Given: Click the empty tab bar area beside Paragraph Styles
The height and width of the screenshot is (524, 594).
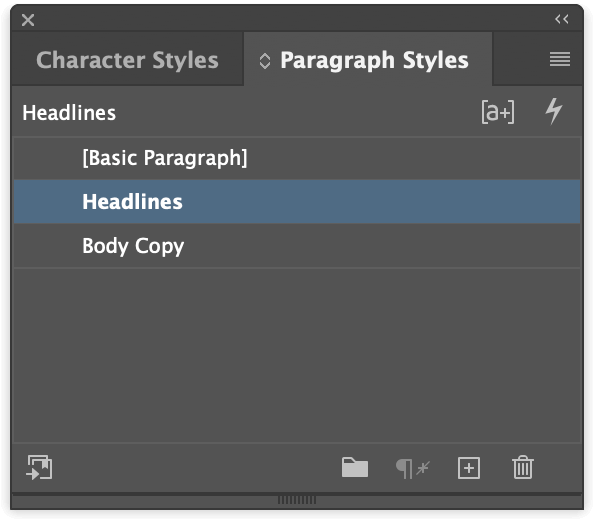Looking at the screenshot, I should point(521,59).
